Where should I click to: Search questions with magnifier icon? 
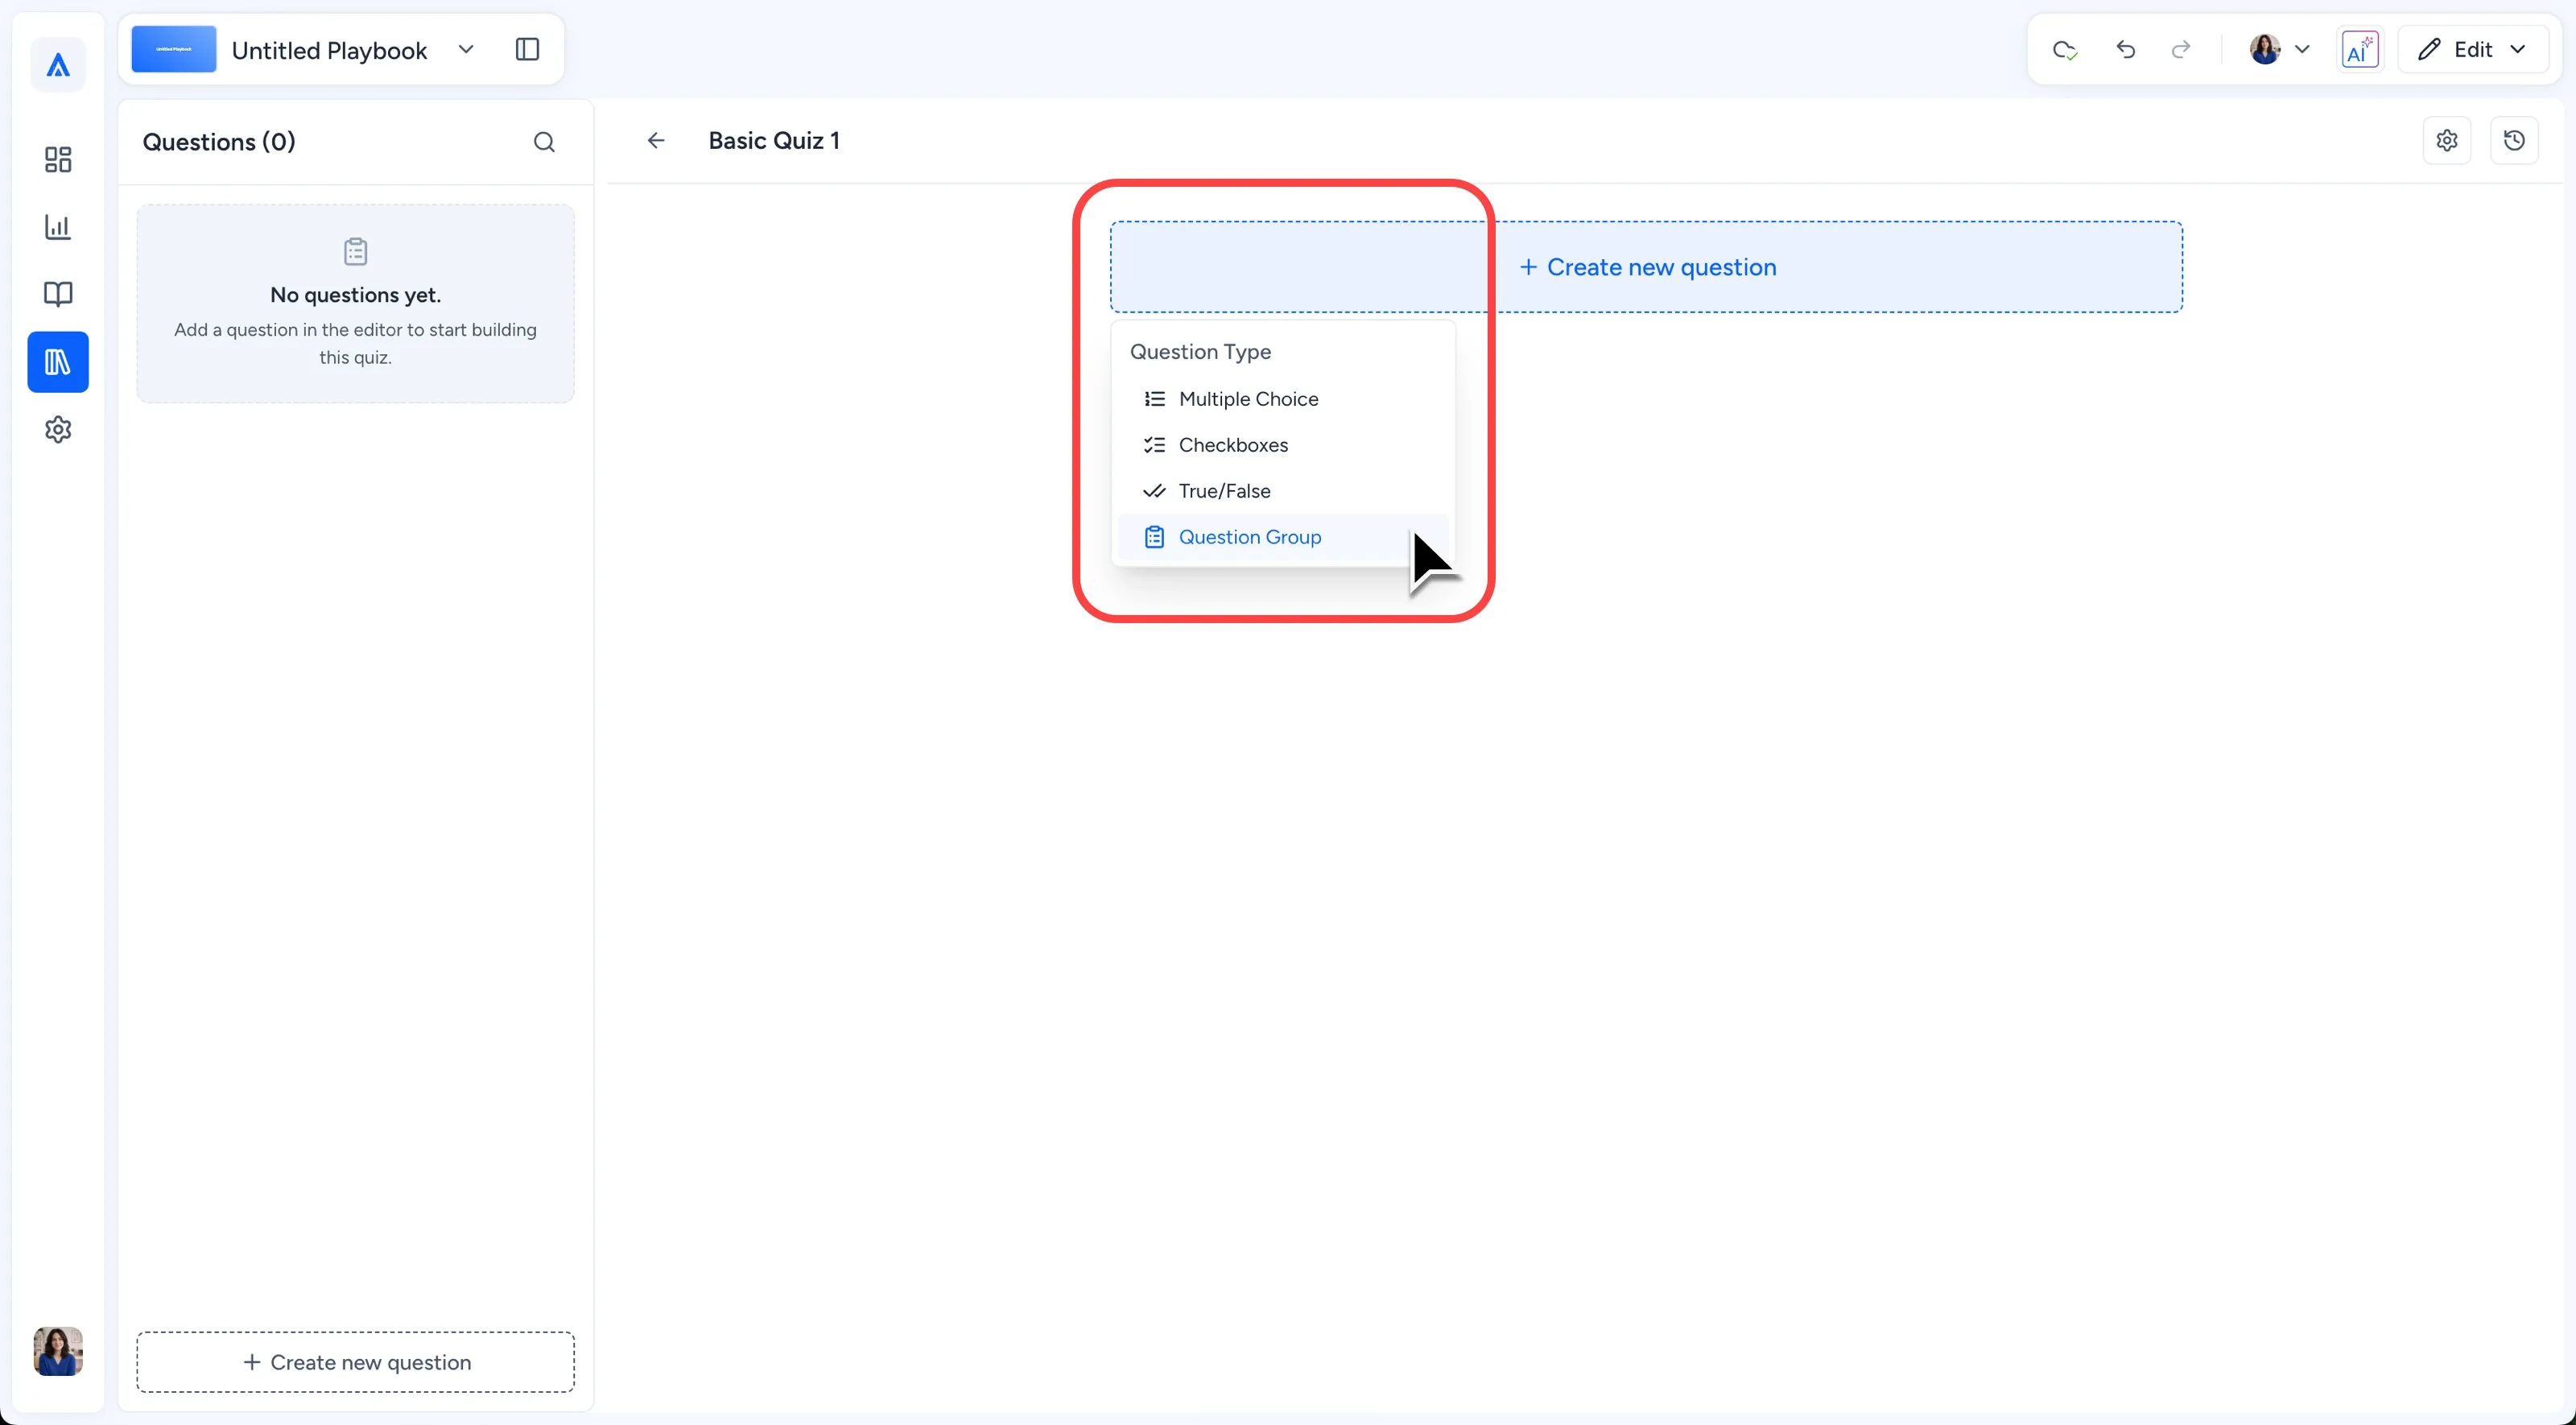click(544, 142)
